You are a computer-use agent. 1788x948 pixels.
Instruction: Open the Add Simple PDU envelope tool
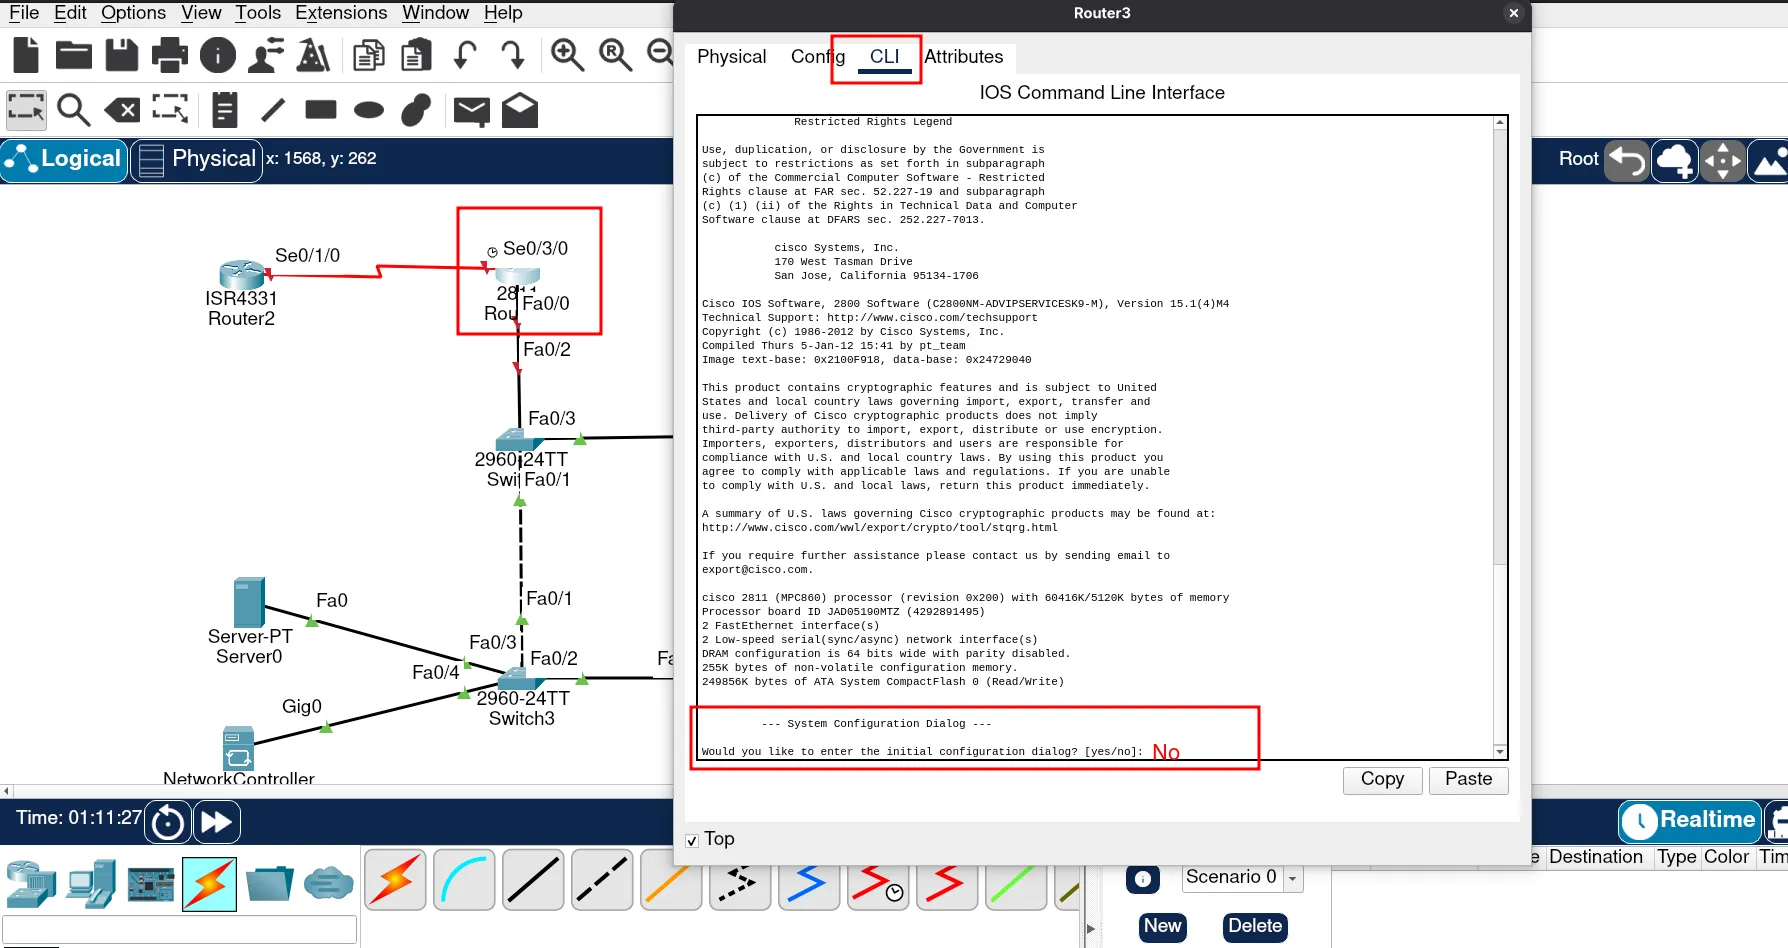[471, 110]
